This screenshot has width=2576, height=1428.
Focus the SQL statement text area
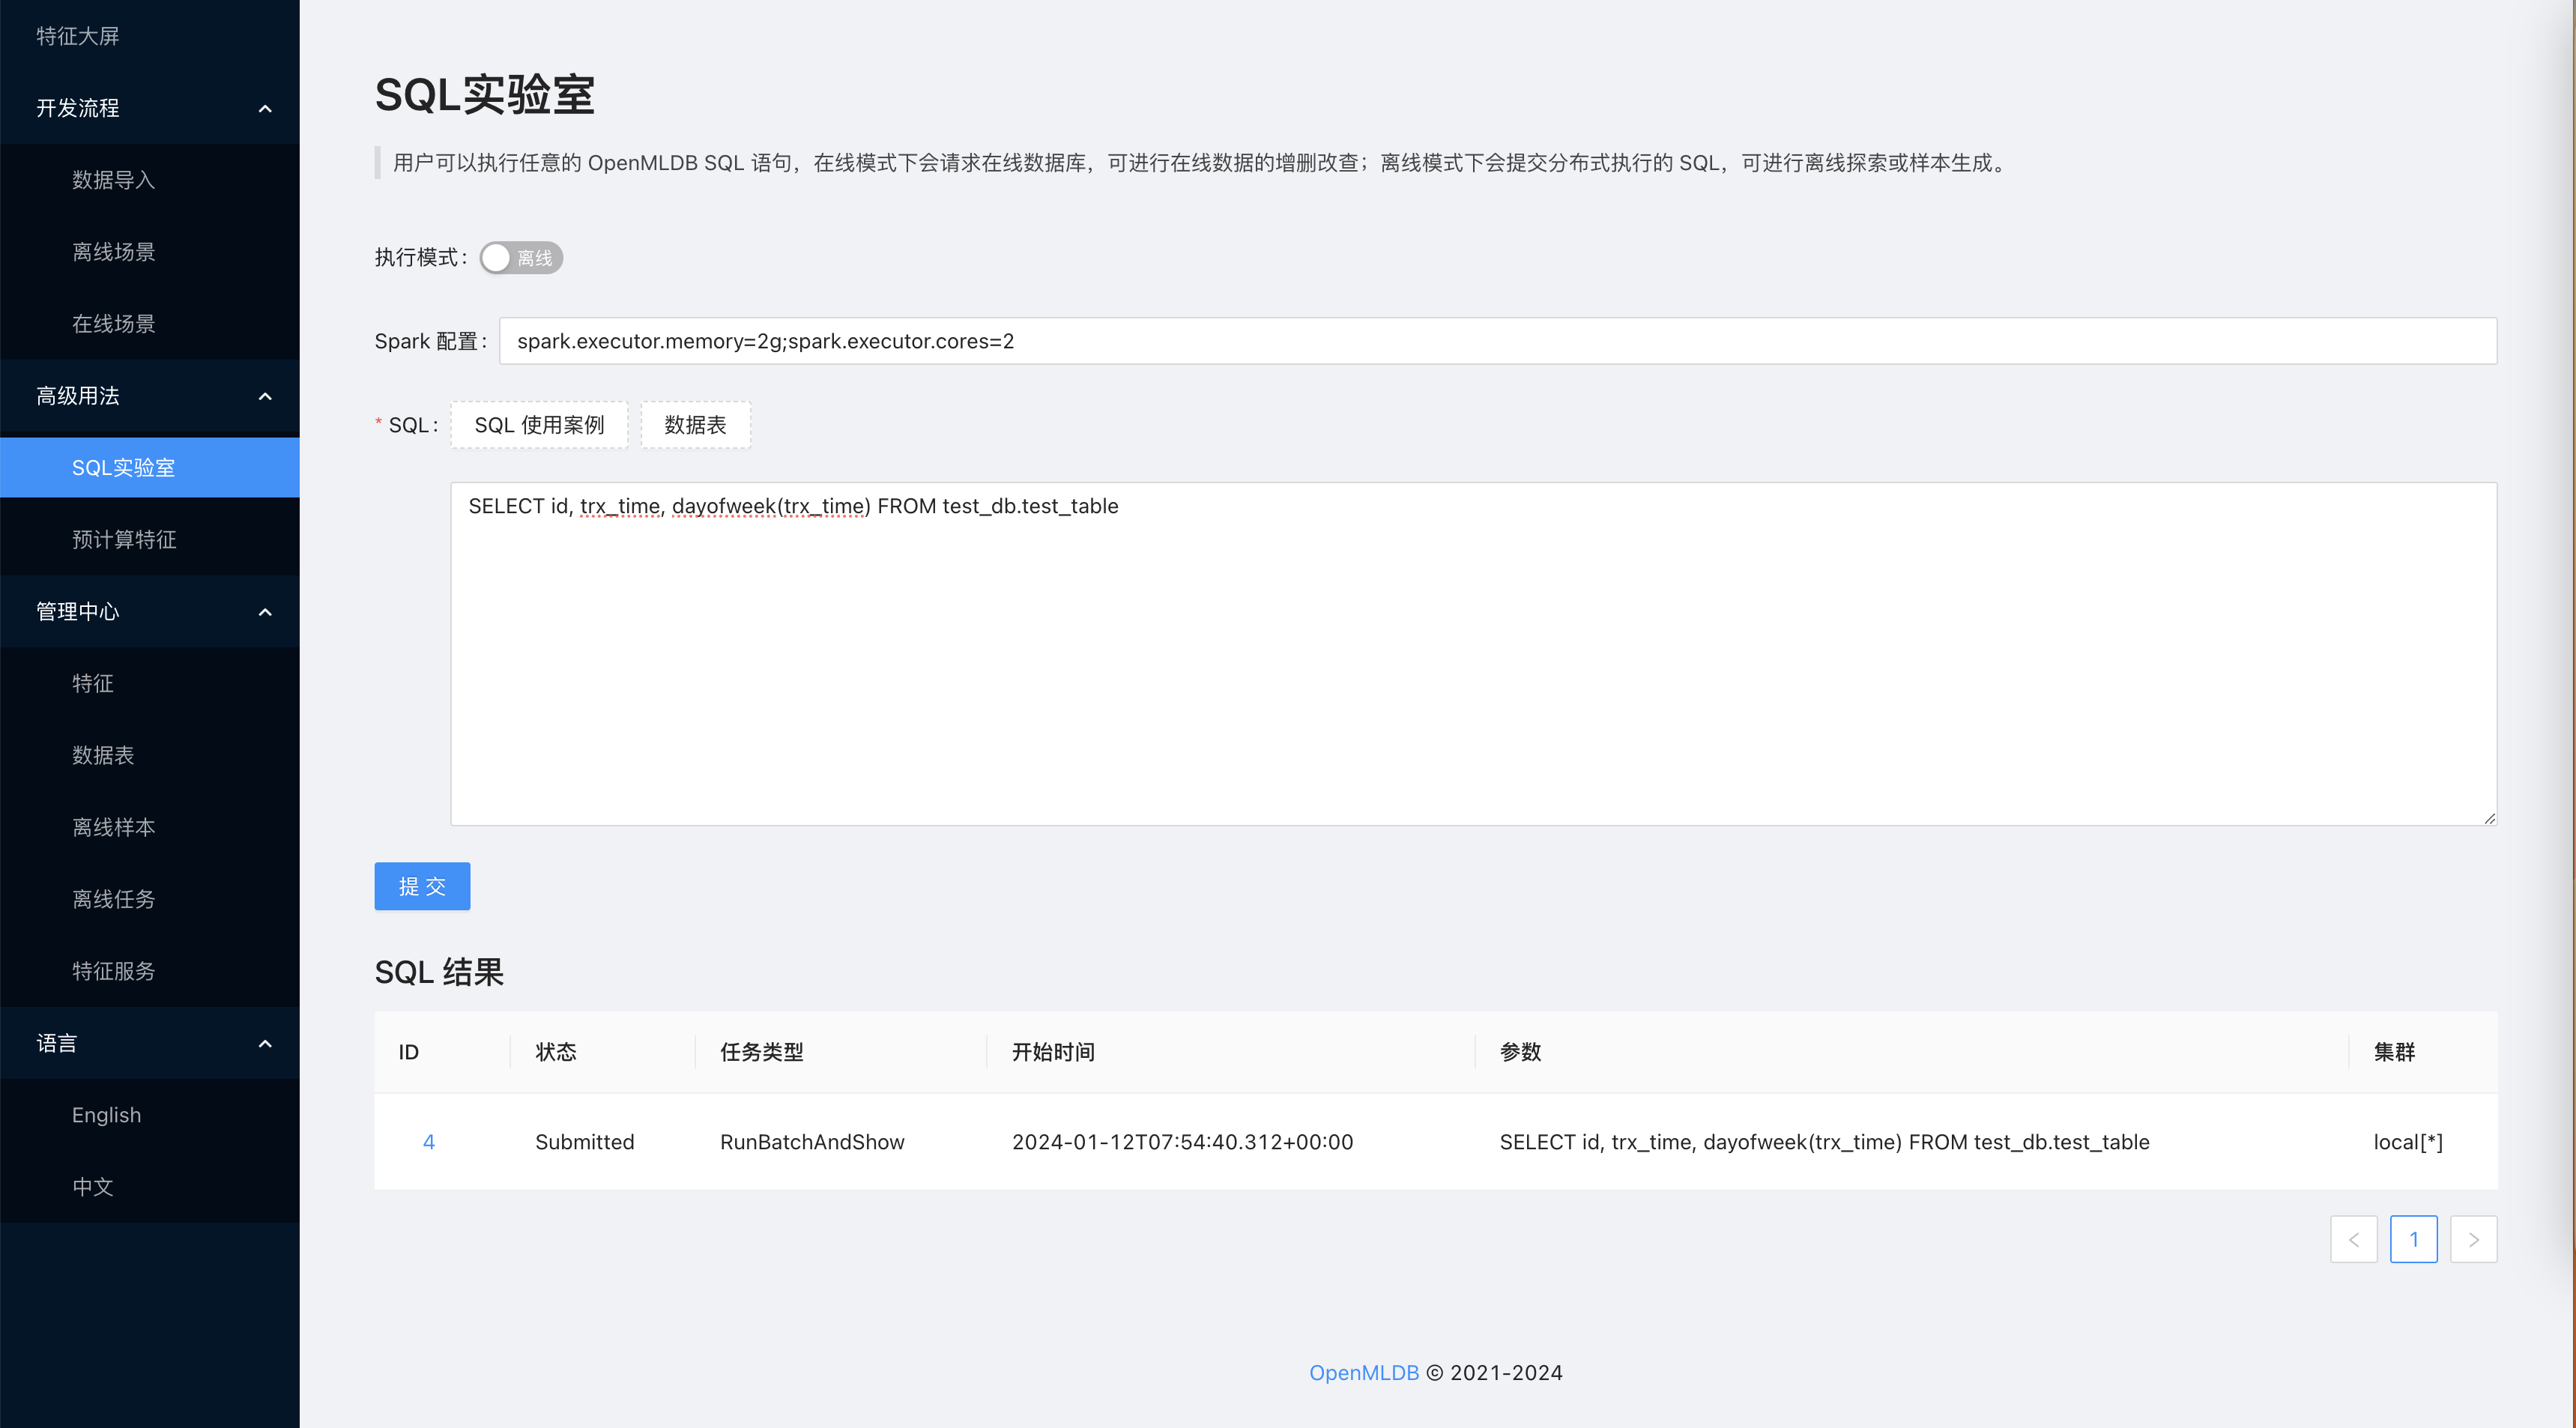coord(1474,654)
